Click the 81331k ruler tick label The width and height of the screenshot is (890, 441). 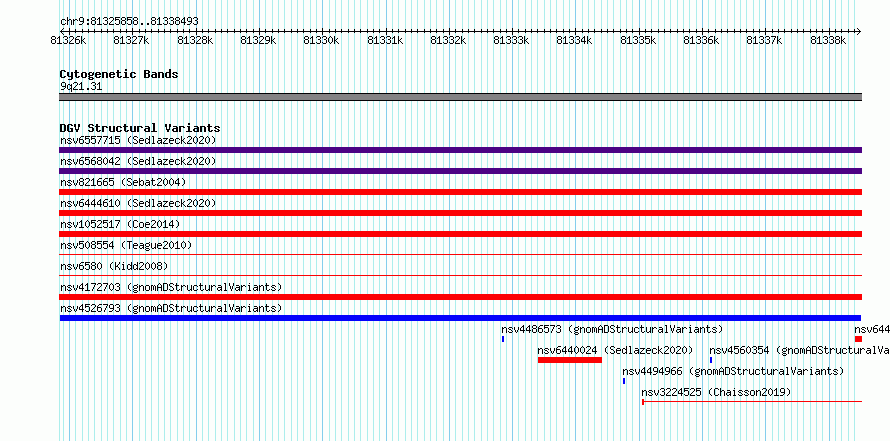pyautogui.click(x=385, y=40)
